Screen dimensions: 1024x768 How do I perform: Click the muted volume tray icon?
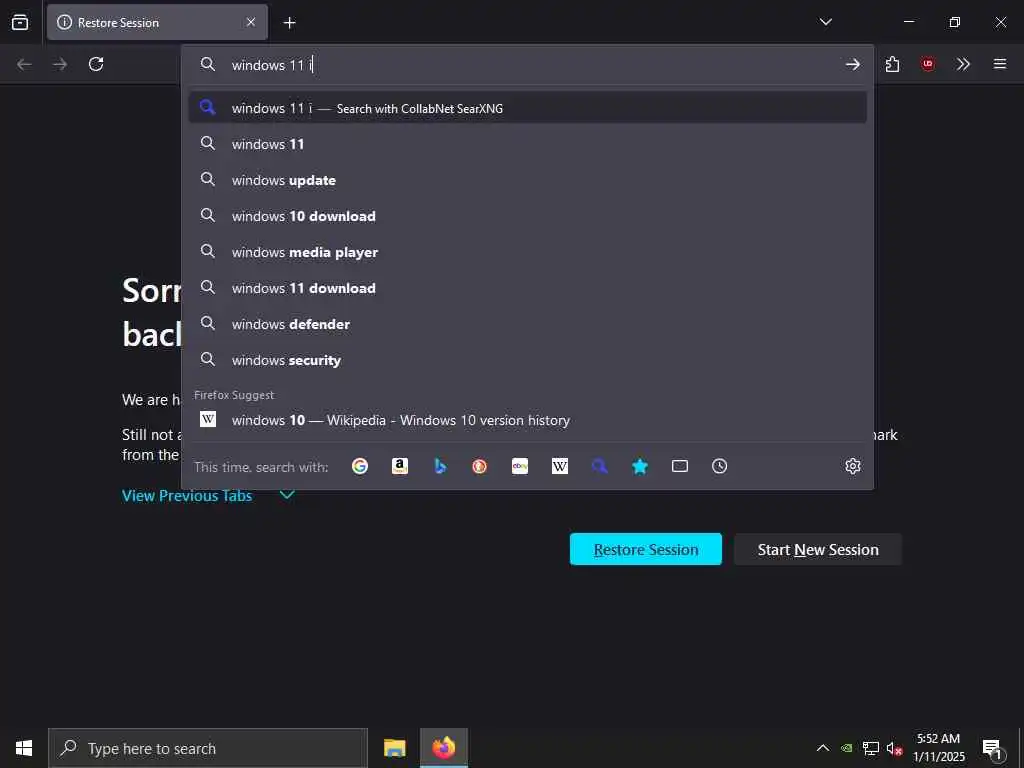[894, 748]
